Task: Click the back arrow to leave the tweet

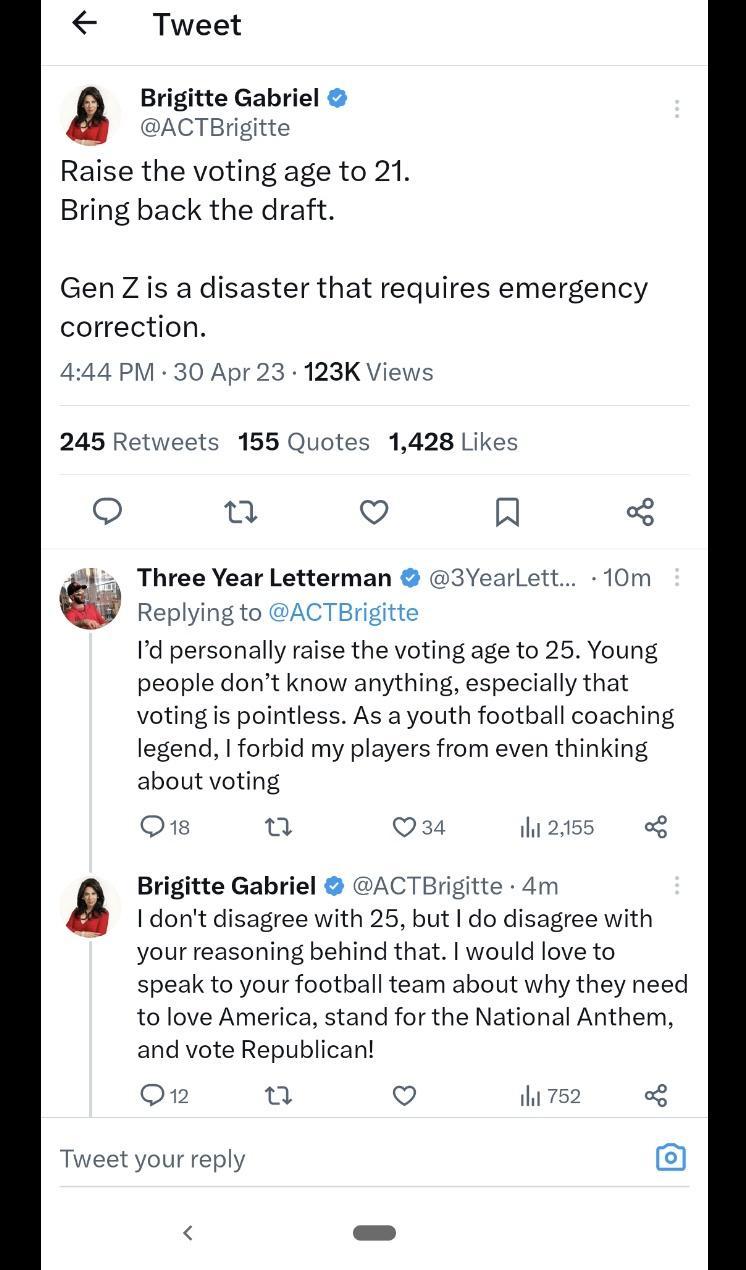Action: (85, 24)
